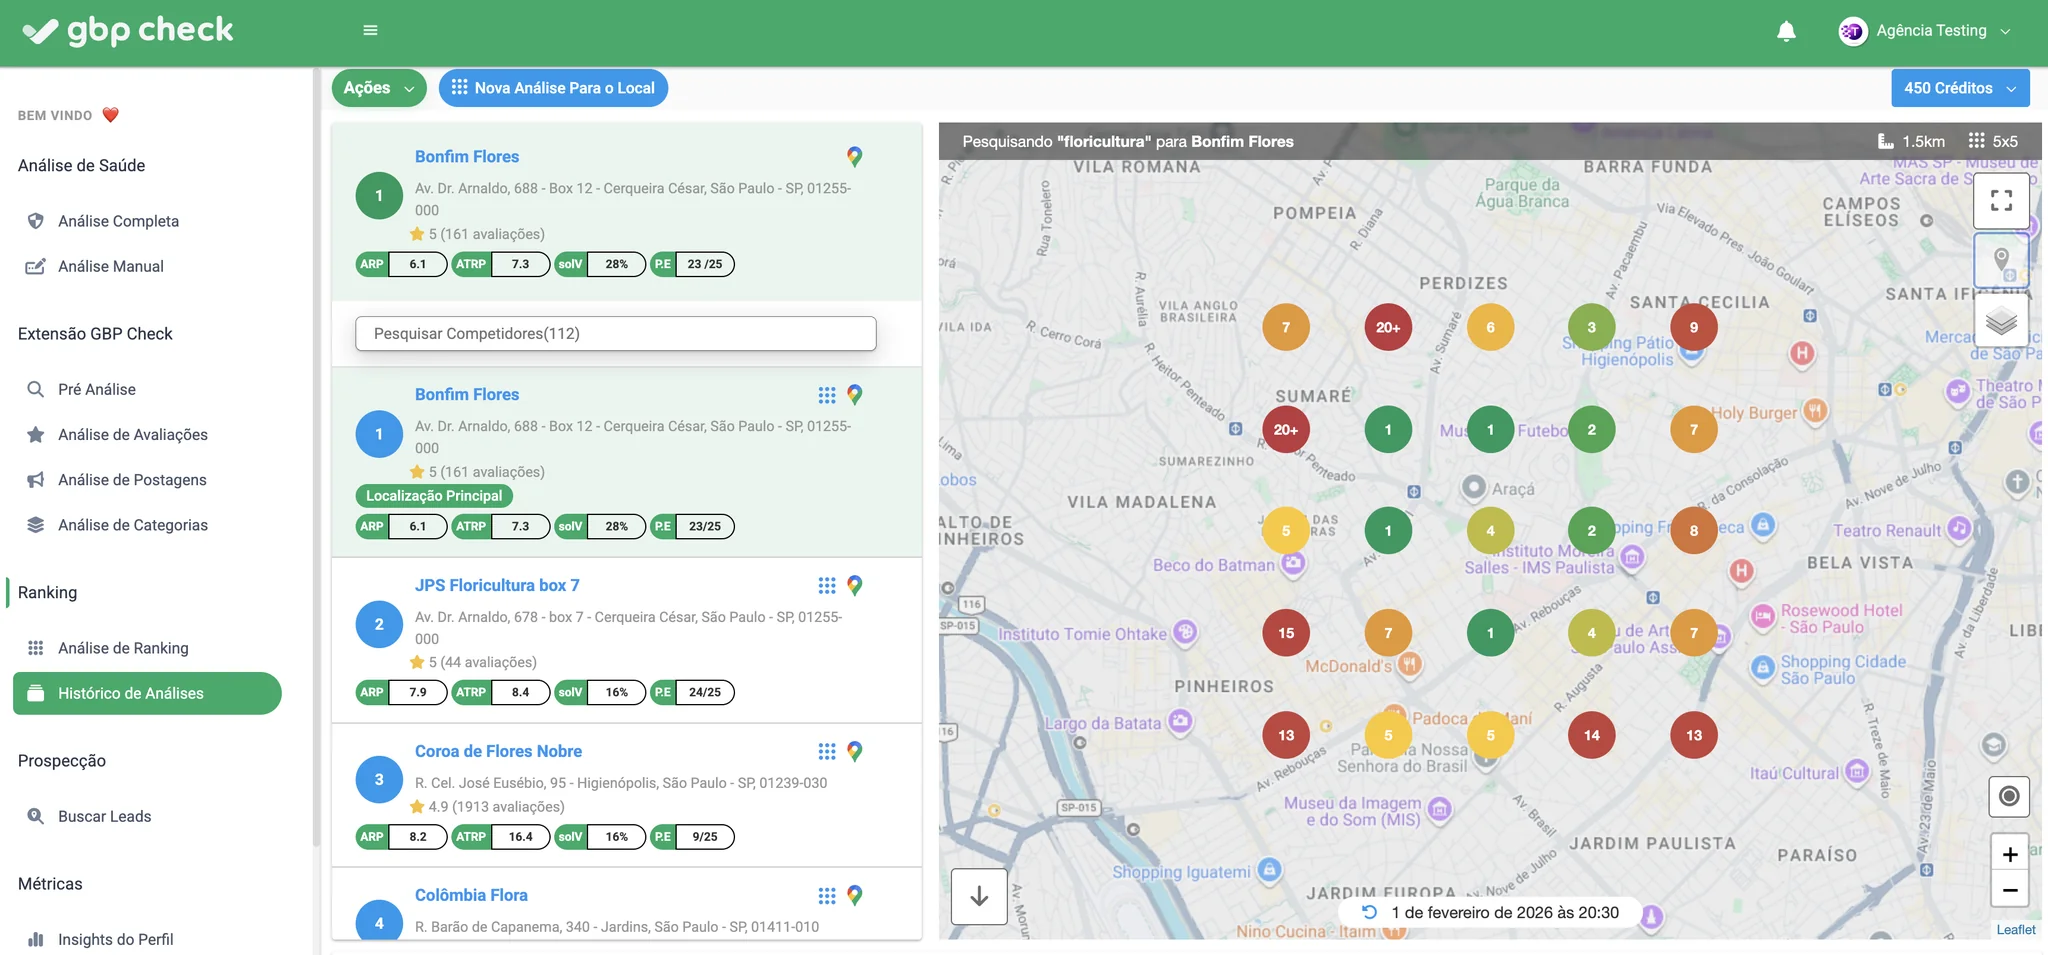Click the hamburger menu icon in header
The width and height of the screenshot is (2048, 955).
370,30
